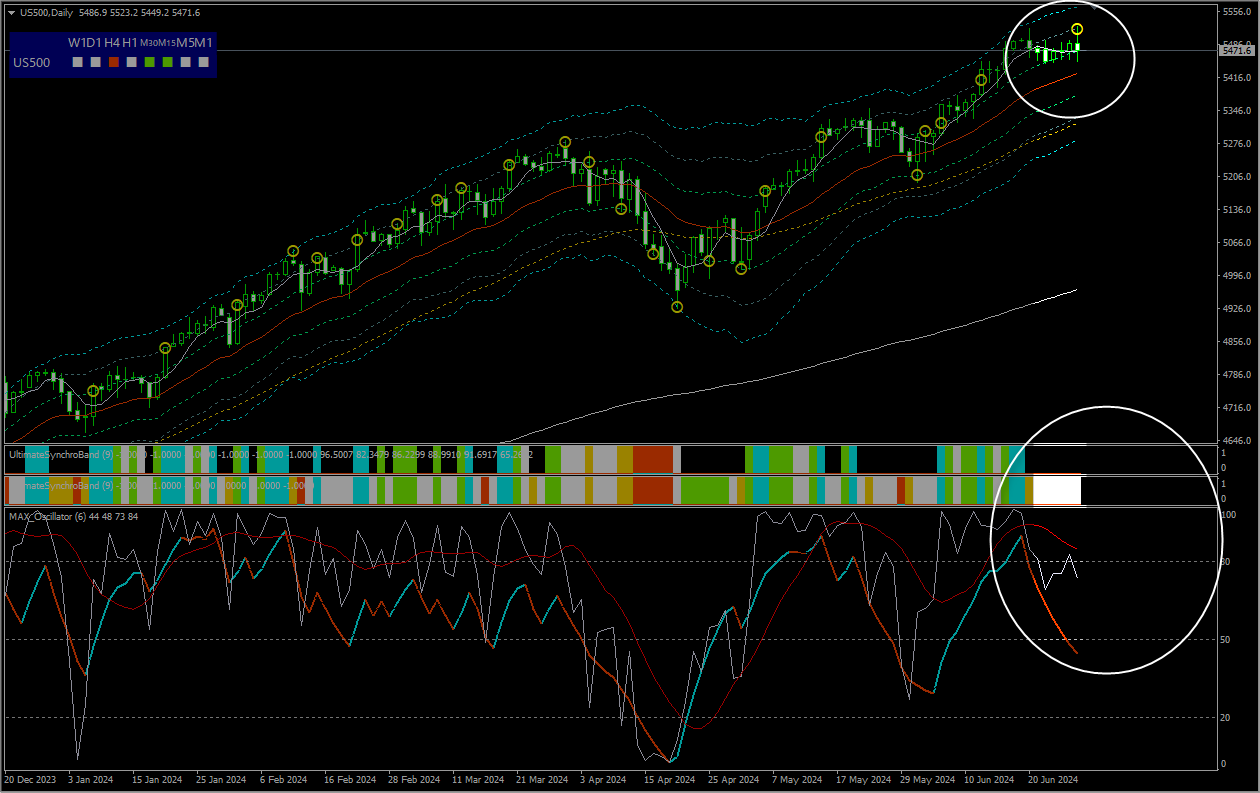Click the 3 Jan 2024 date label
The height and width of the screenshot is (793, 1260).
tap(90, 779)
